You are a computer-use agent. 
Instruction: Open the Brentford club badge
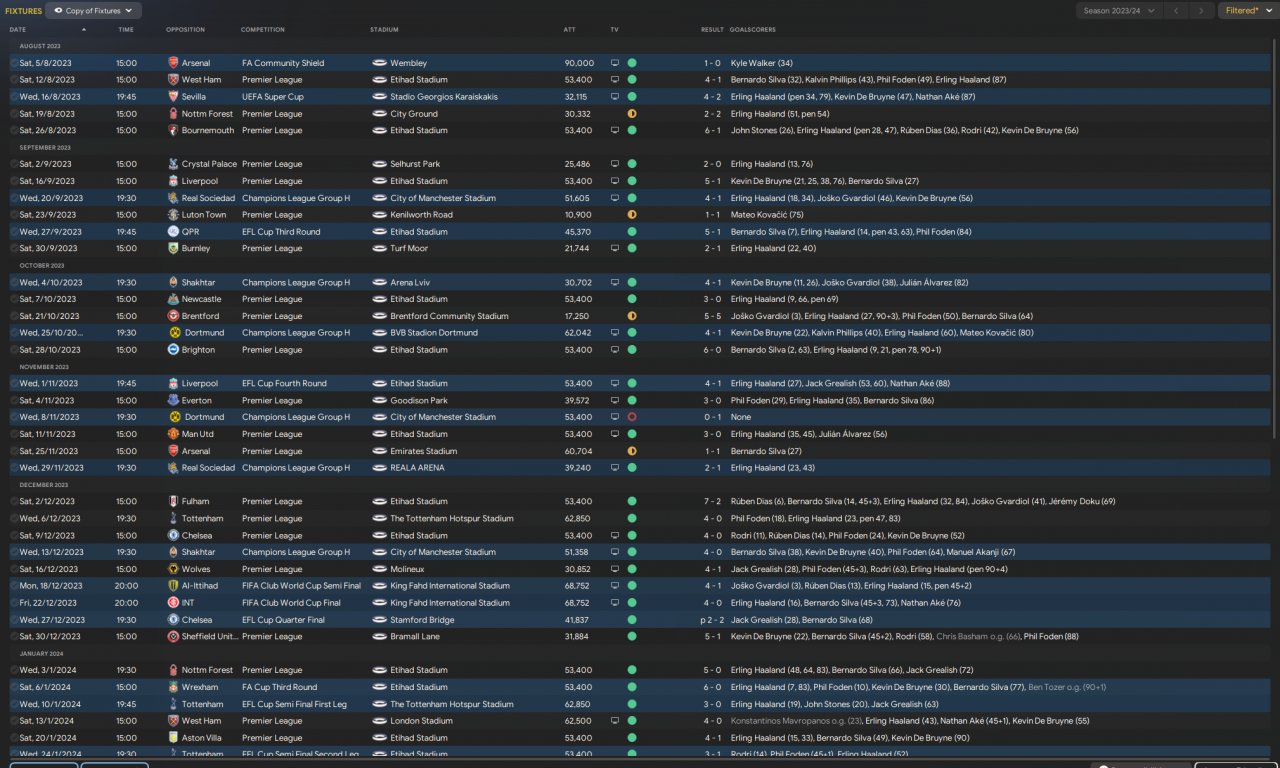pyautogui.click(x=173, y=316)
